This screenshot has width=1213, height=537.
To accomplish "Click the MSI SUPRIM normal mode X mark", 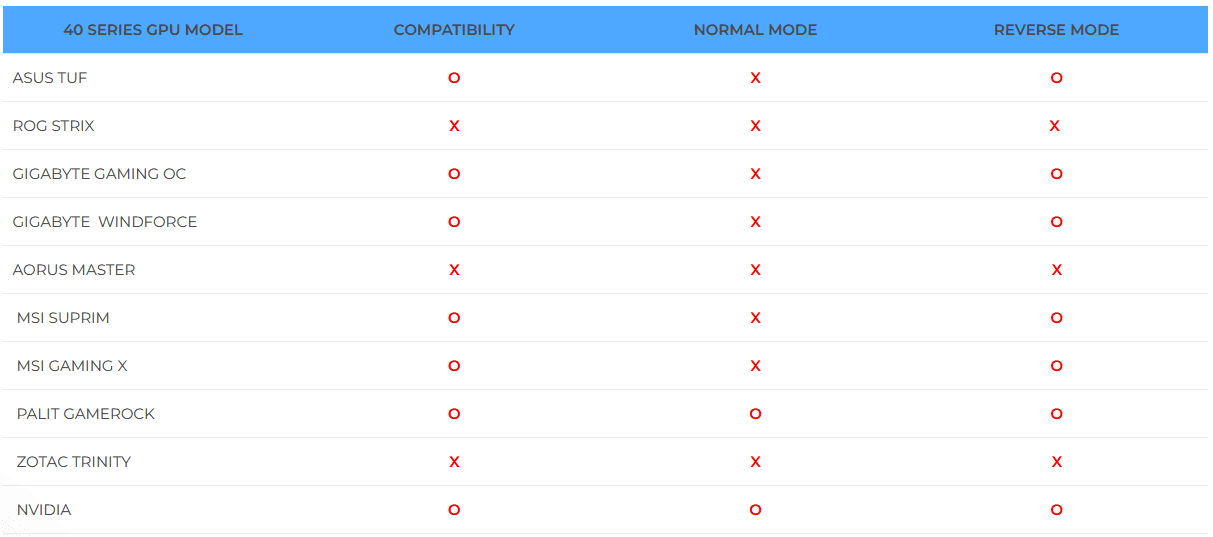I will pyautogui.click(x=755, y=318).
